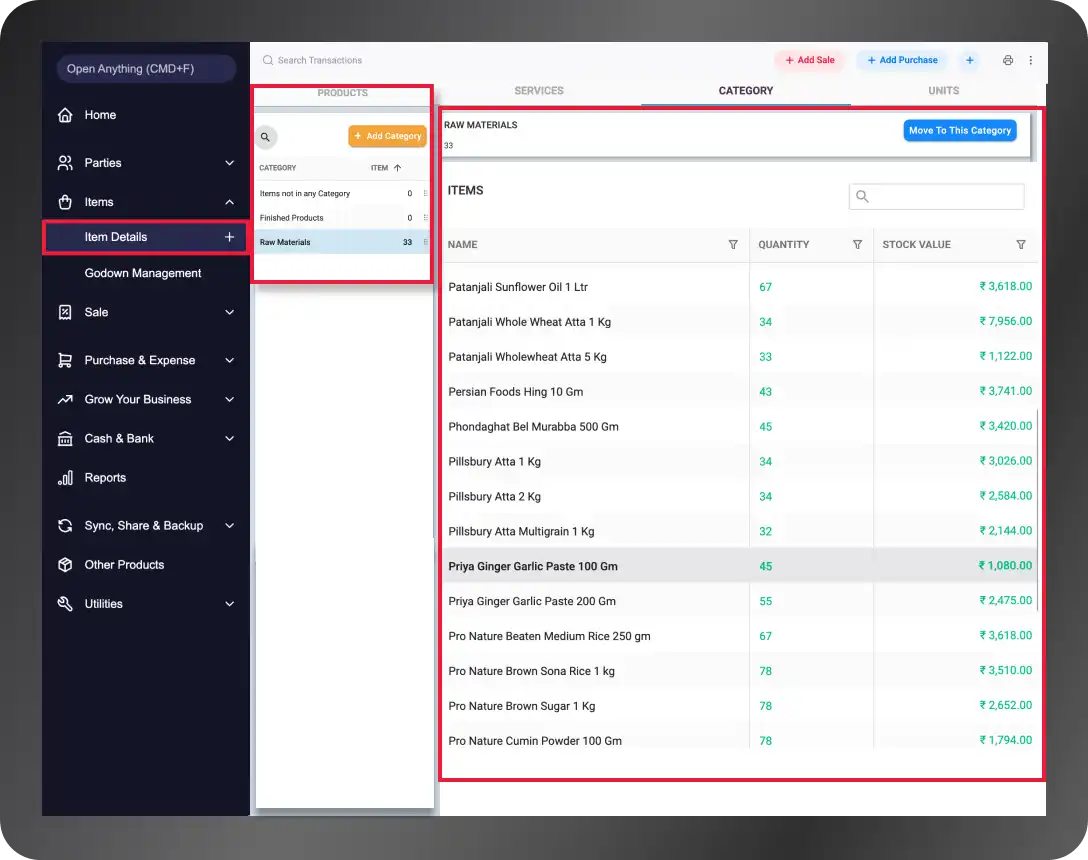Click the Utilities wrench icon
Screen dimensions: 1088x860
[65, 604]
